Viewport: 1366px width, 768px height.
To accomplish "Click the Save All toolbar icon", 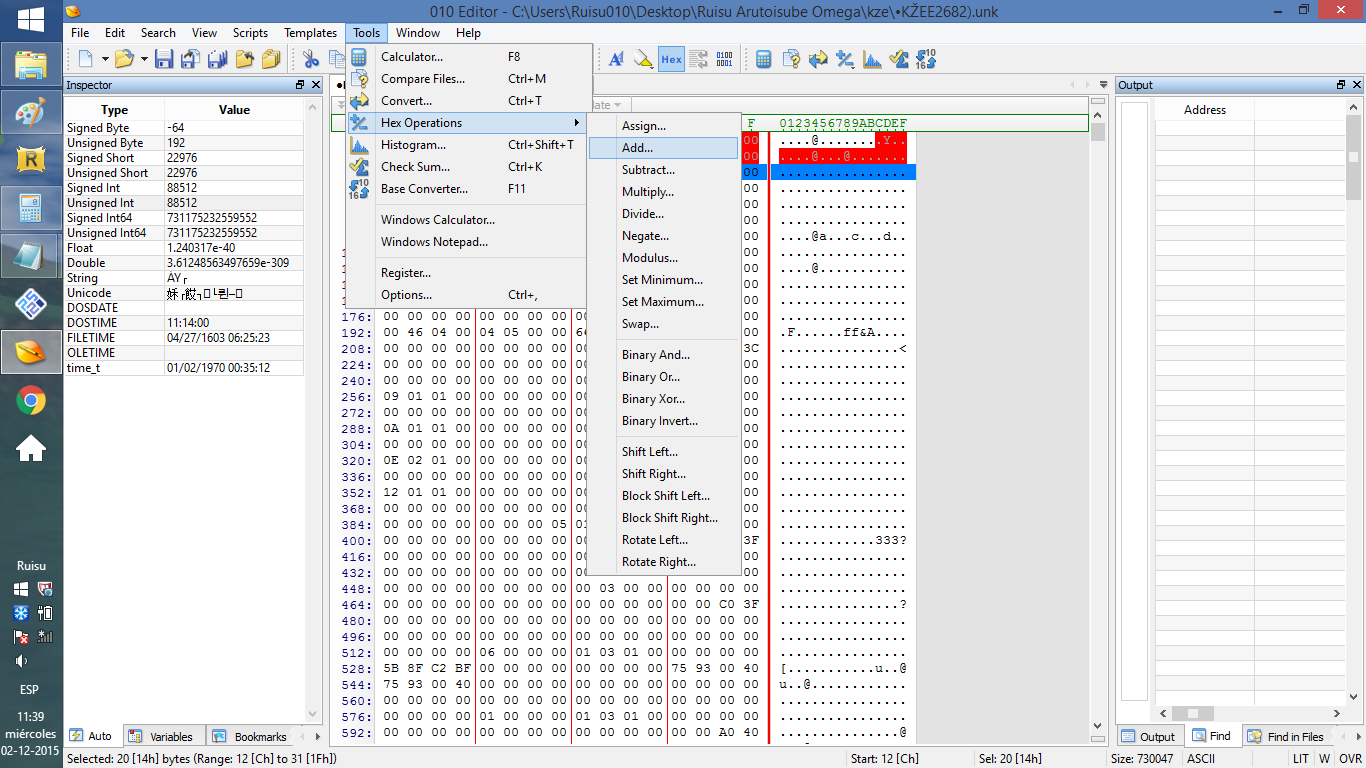I will point(217,59).
